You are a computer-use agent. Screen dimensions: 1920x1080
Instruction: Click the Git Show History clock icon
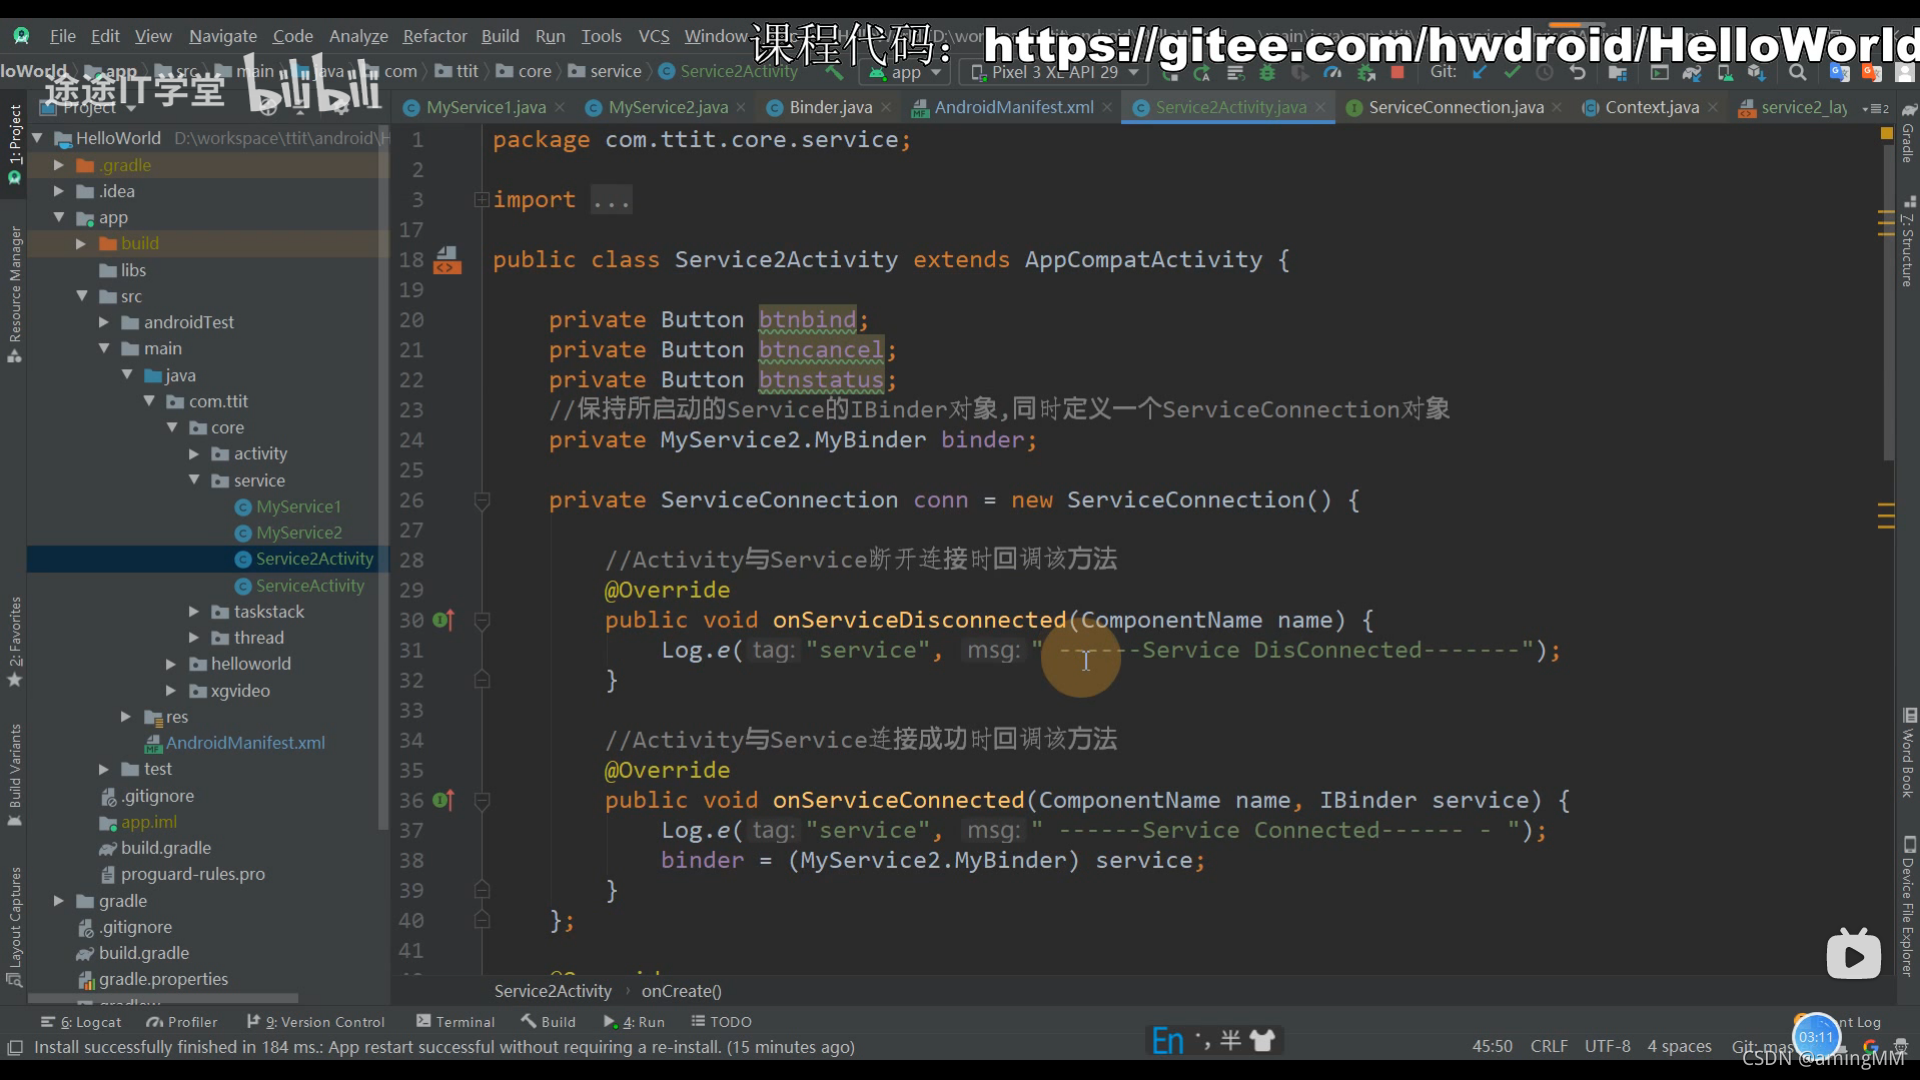[1545, 72]
